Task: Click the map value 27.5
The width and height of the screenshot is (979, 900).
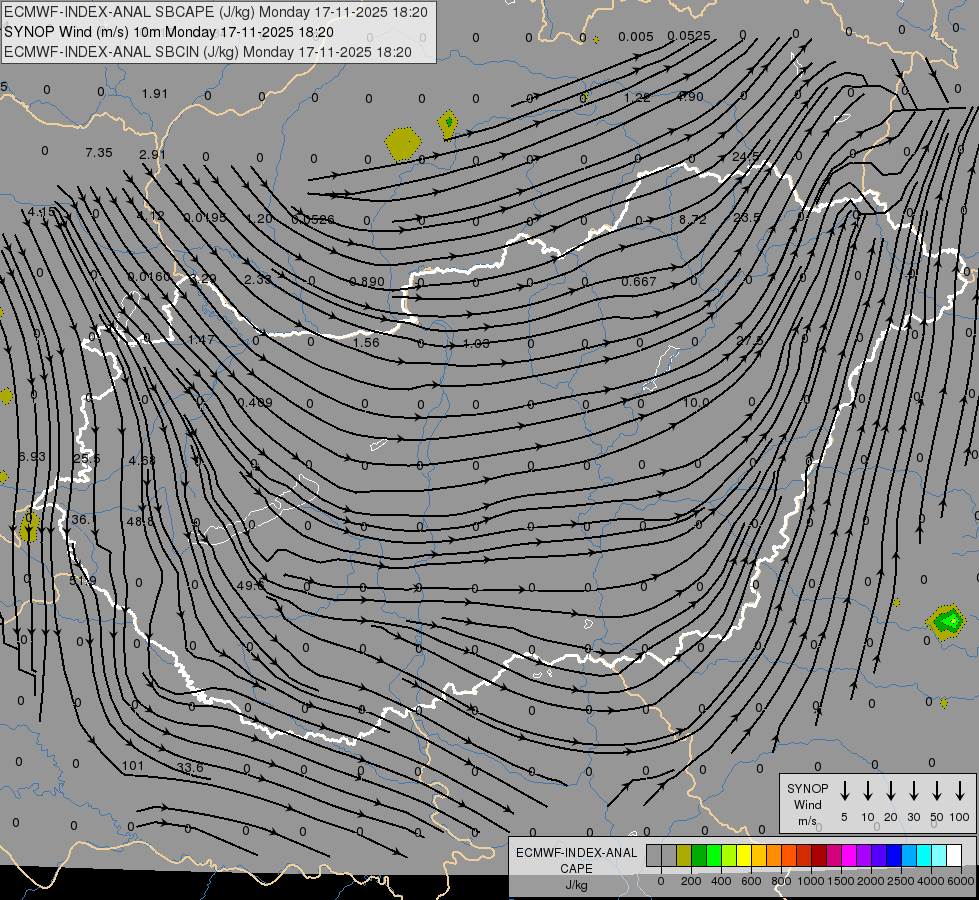Action: 749,340
